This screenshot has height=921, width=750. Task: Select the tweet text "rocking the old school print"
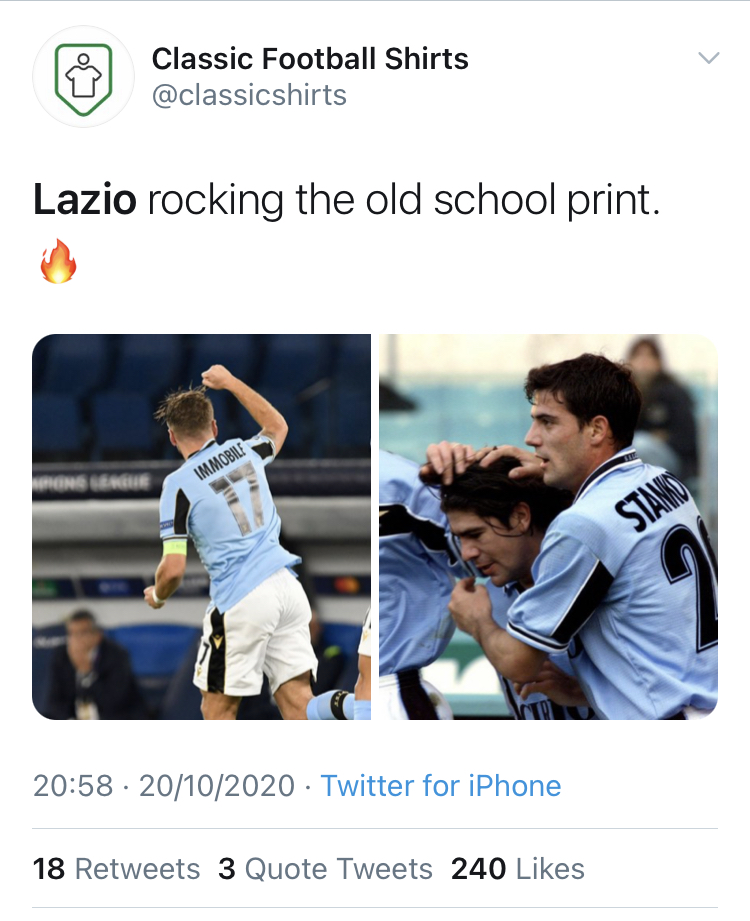404,200
